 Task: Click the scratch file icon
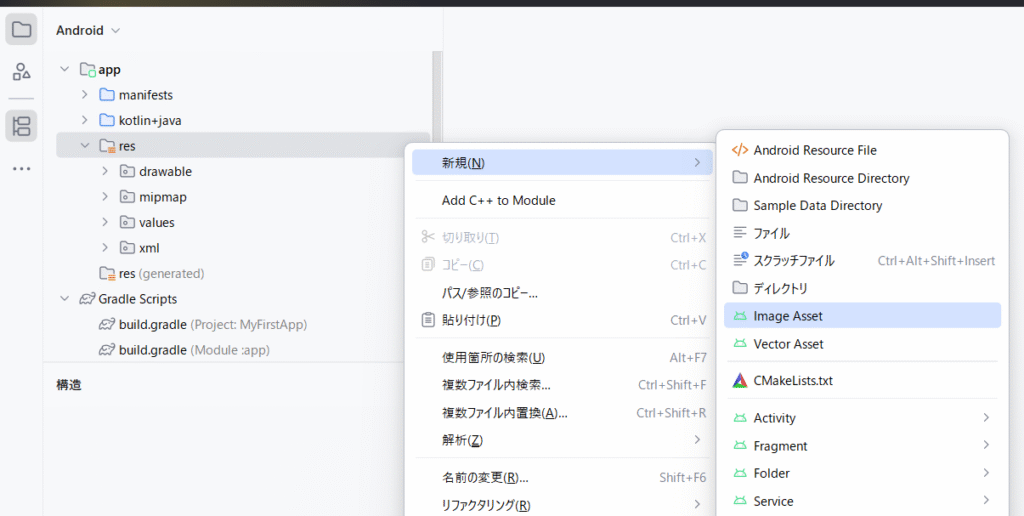click(x=740, y=260)
